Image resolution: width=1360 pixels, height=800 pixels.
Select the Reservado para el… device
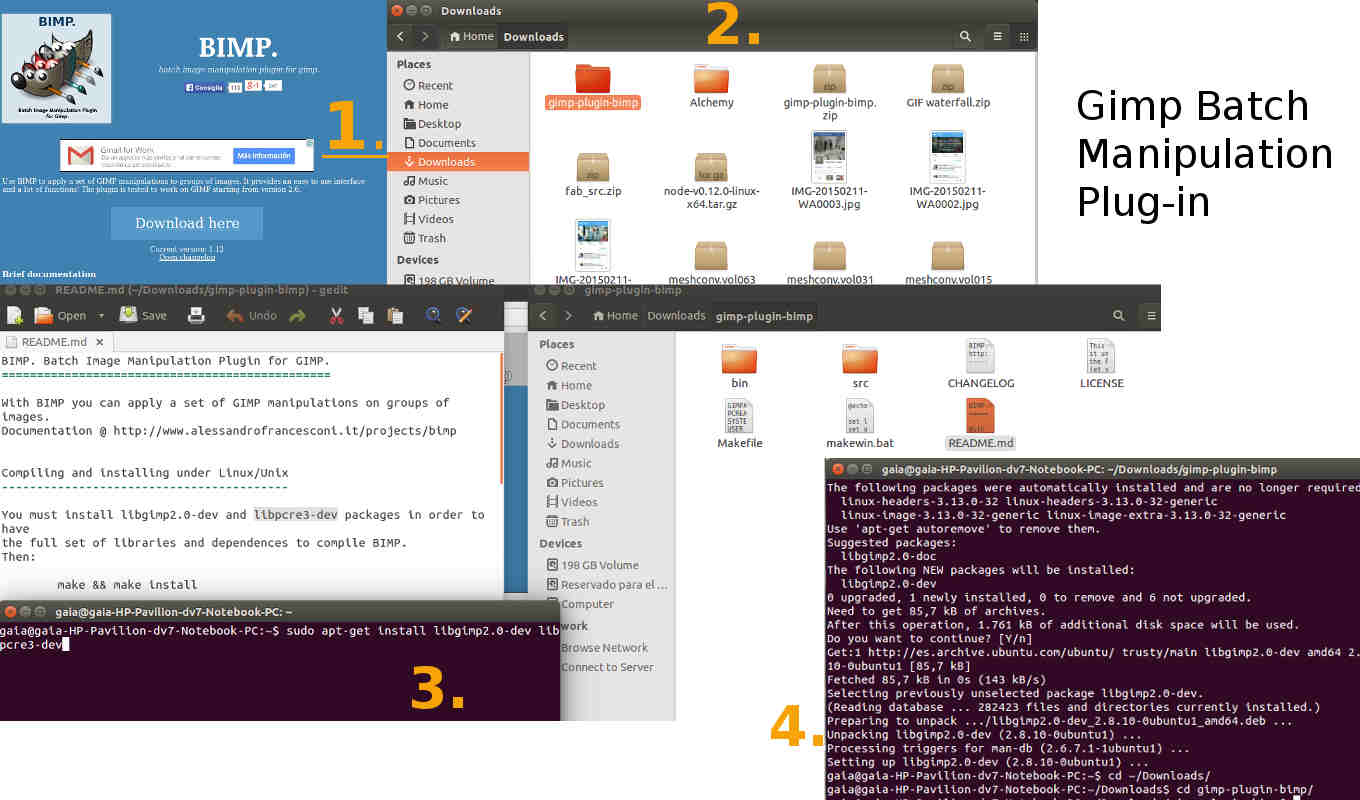(606, 585)
